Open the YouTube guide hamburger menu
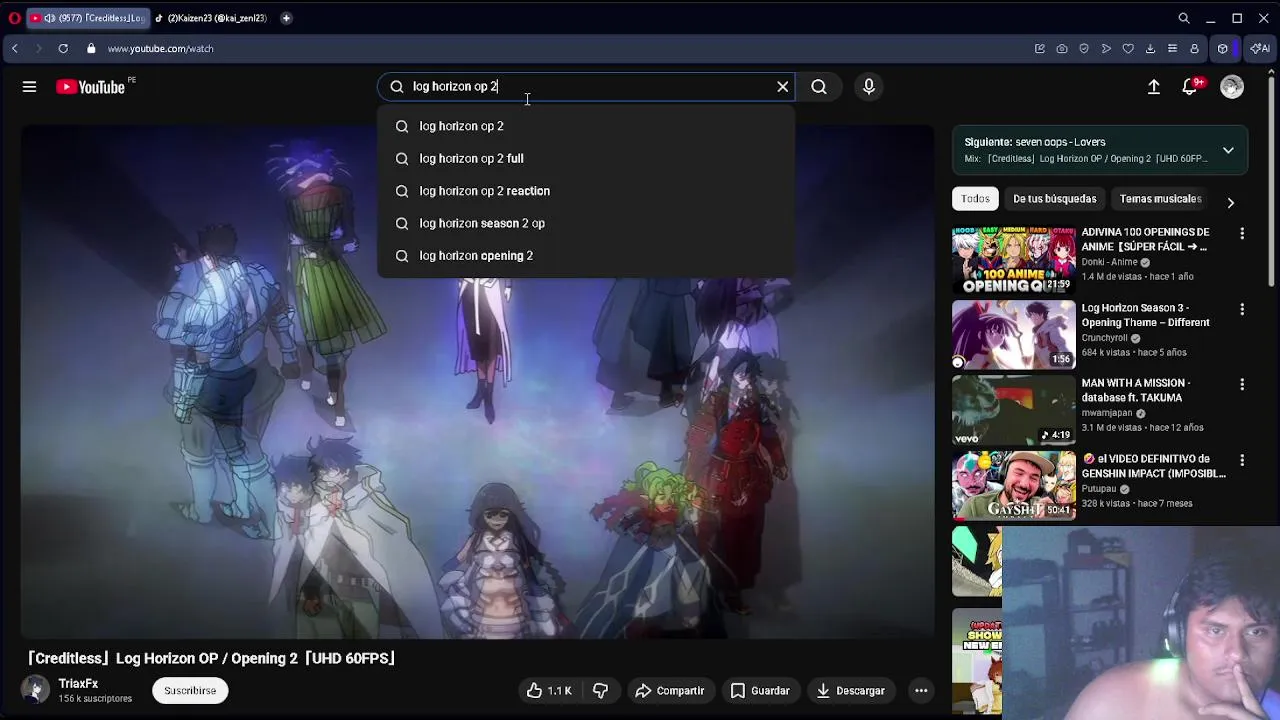This screenshot has width=1280, height=720. coord(29,87)
